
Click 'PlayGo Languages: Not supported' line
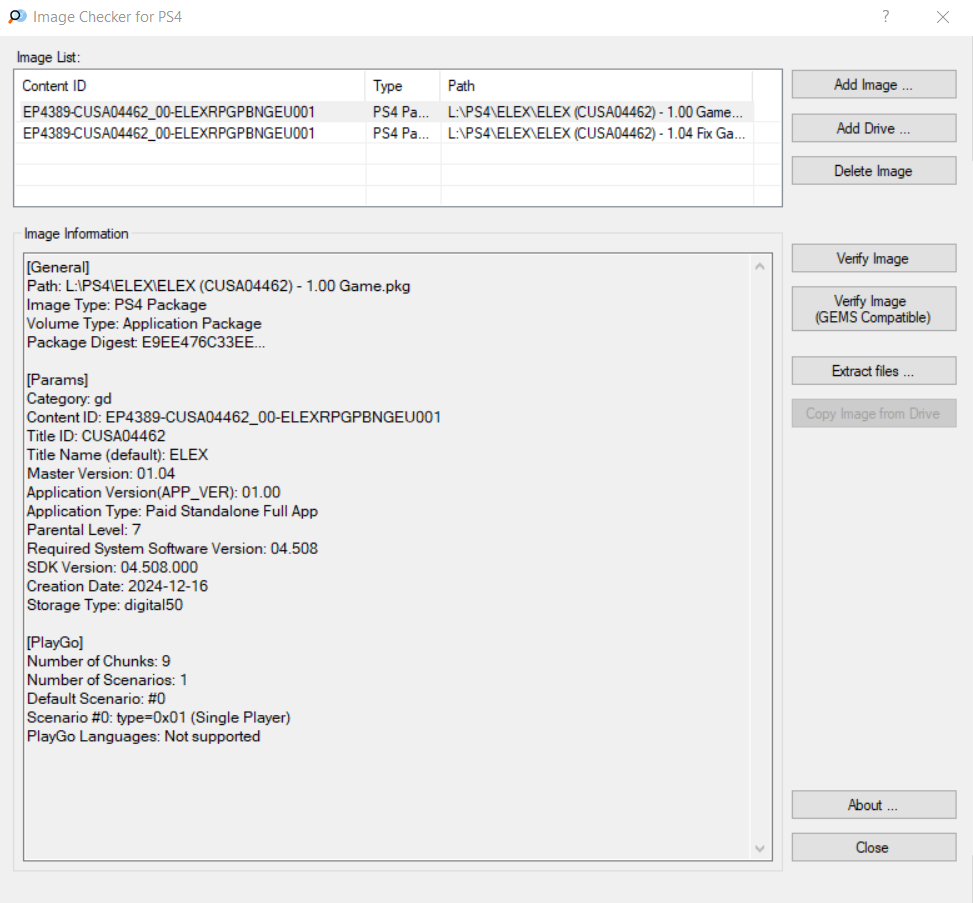[x=143, y=736]
